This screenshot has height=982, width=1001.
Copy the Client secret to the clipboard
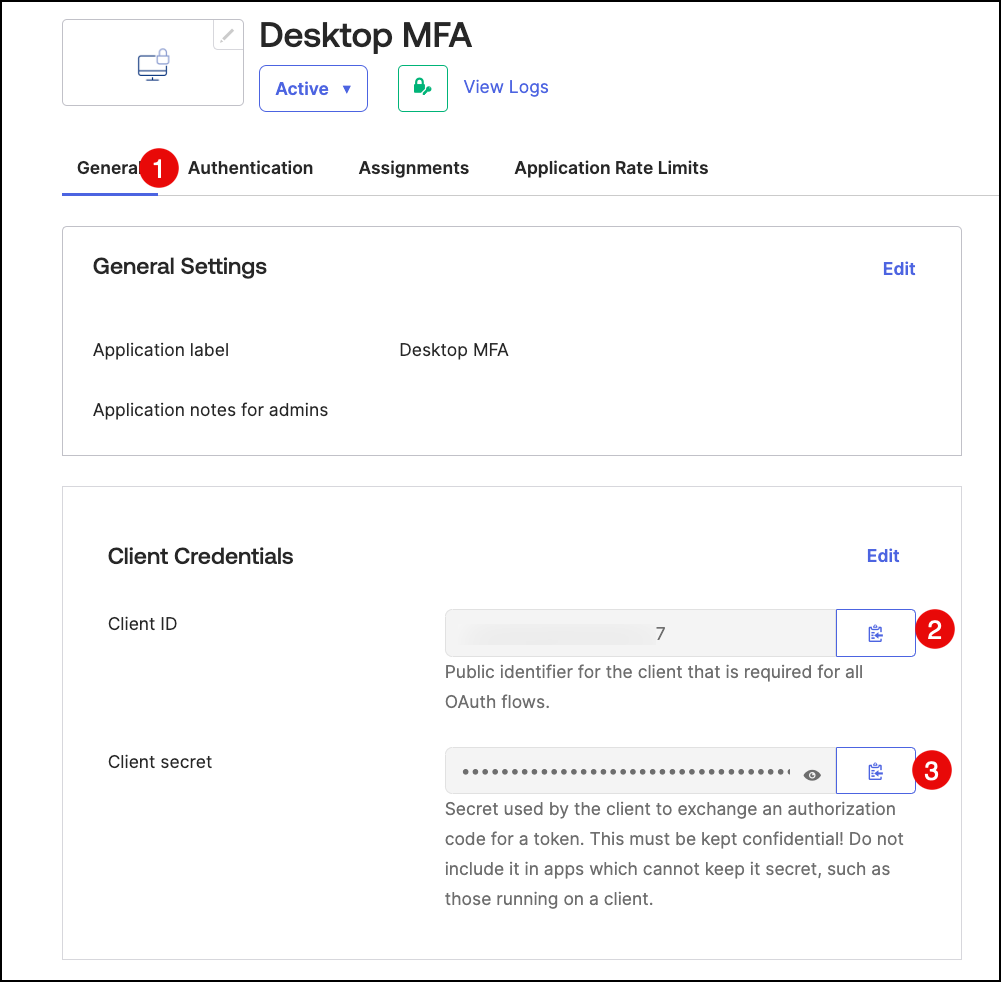(875, 771)
